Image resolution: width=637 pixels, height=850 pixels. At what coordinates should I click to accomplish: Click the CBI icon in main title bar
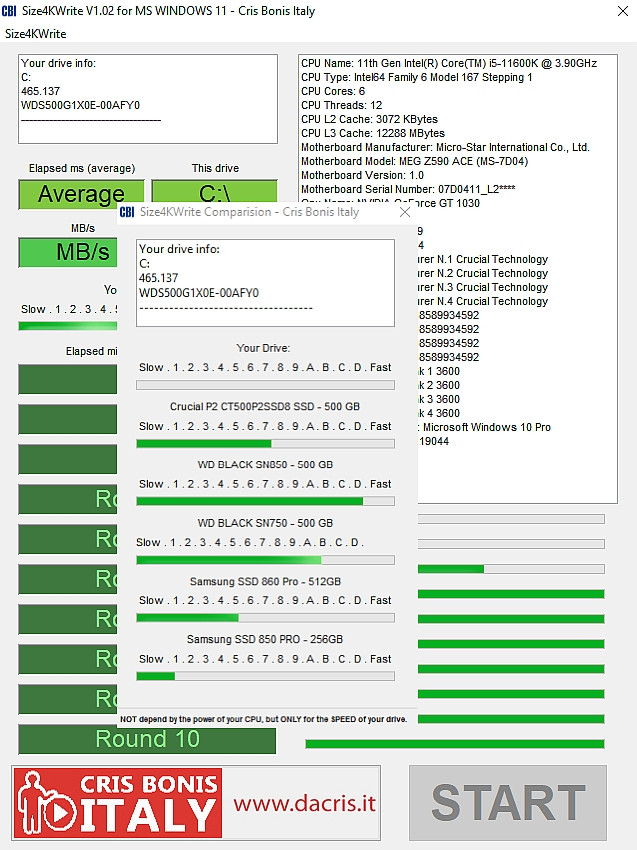(9, 11)
